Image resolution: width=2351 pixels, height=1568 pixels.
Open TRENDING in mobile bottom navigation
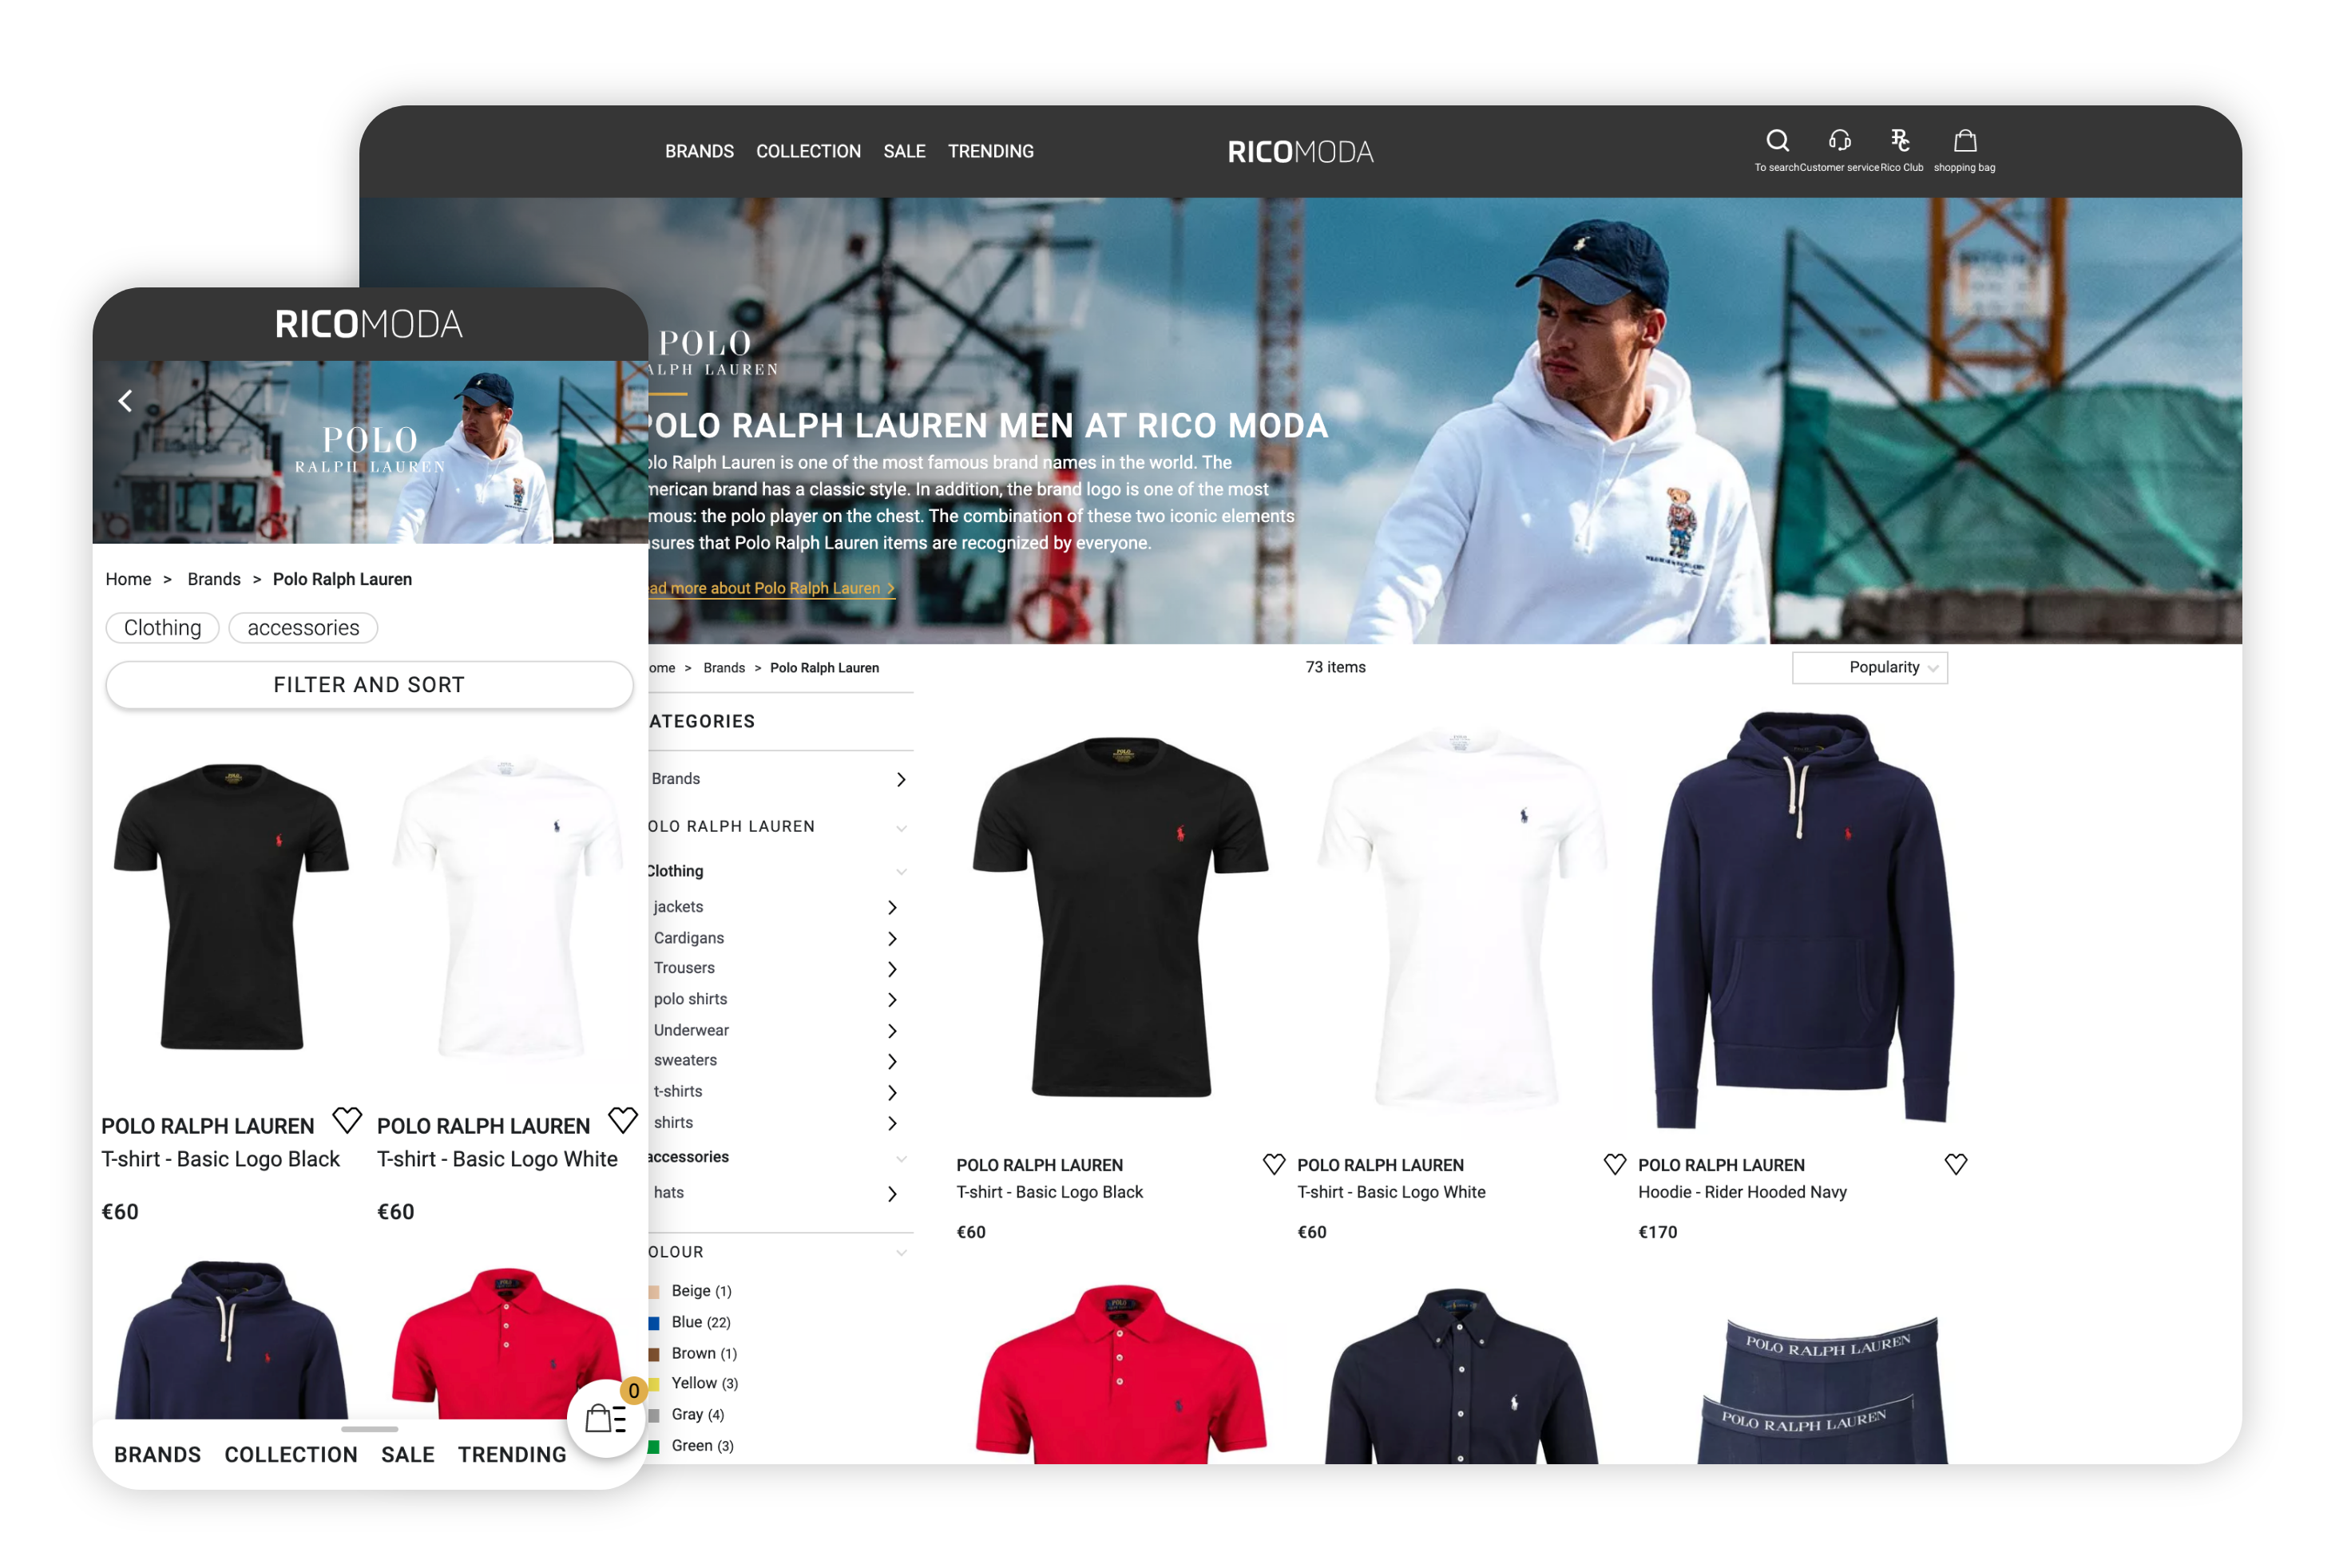pos(512,1454)
